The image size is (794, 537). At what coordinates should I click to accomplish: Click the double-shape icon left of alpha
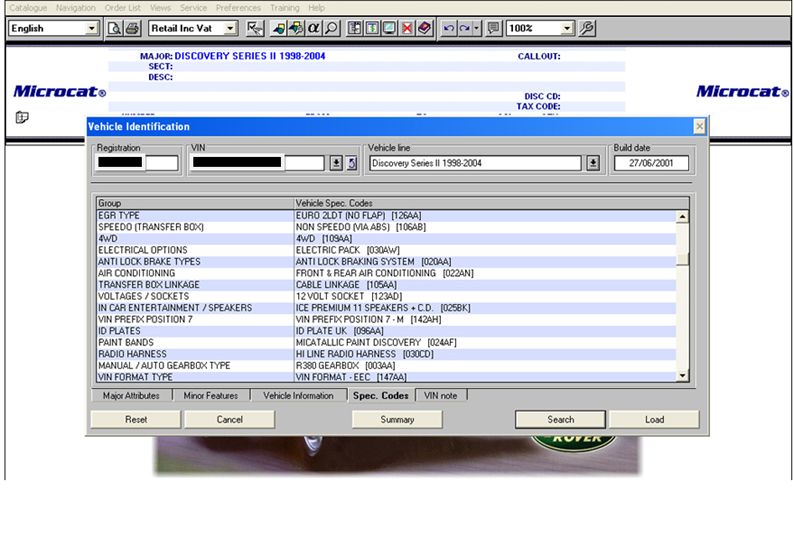[x=296, y=28]
